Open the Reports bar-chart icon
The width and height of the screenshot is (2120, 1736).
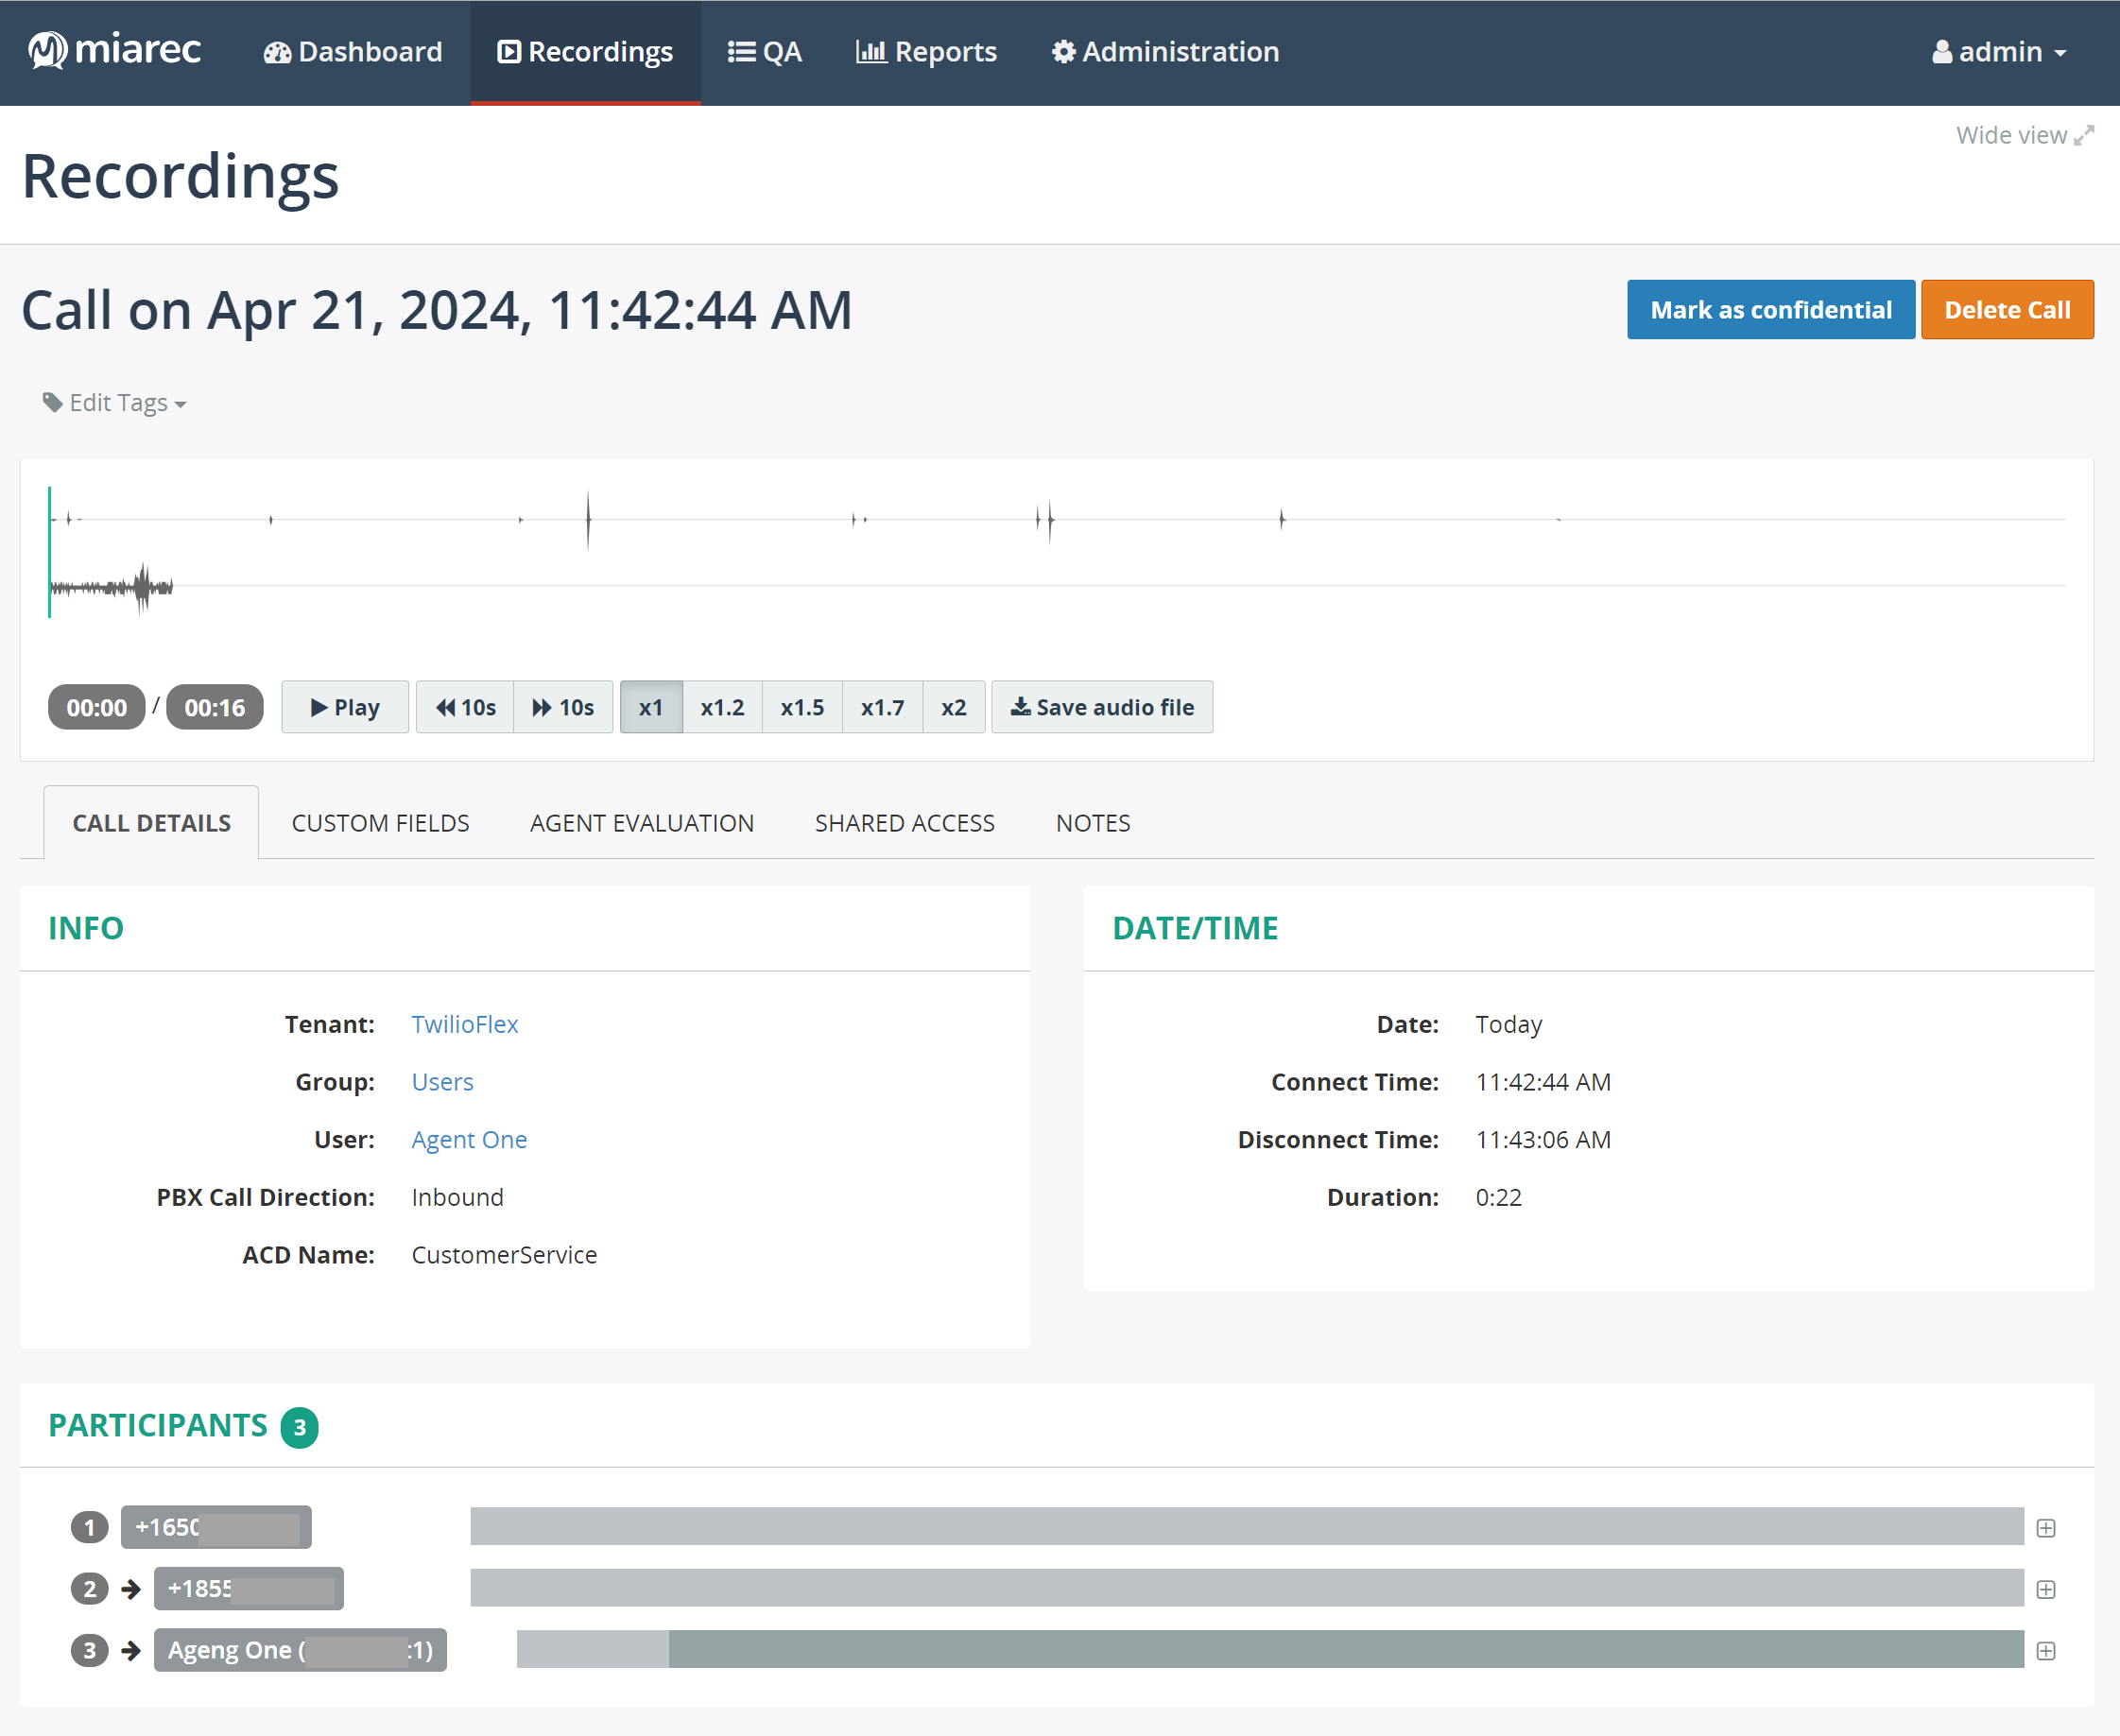(x=872, y=51)
